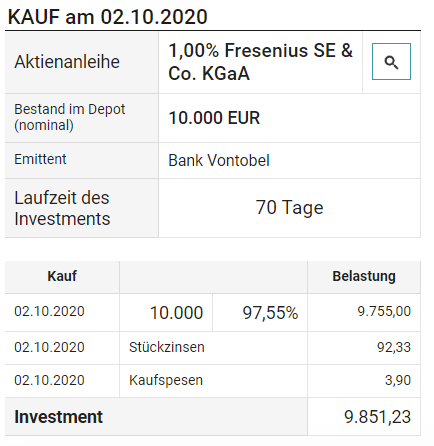434x446 pixels.
Task: Select the KAUF am 02.10.2020 heading
Action: (x=107, y=17)
